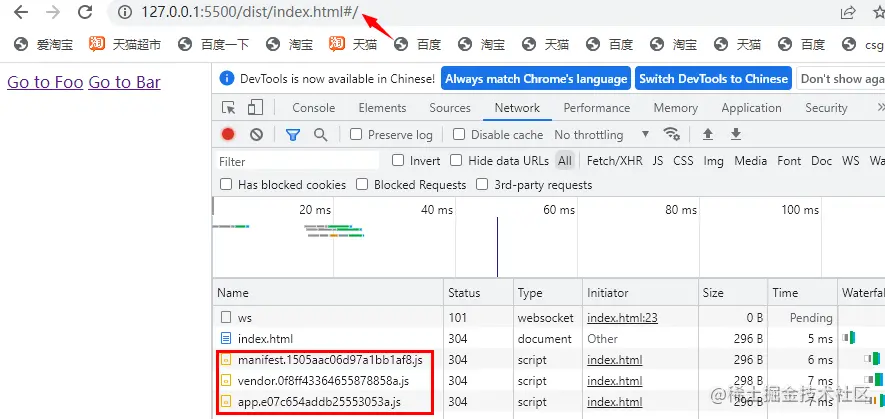Select the All request type filter

coord(564,161)
